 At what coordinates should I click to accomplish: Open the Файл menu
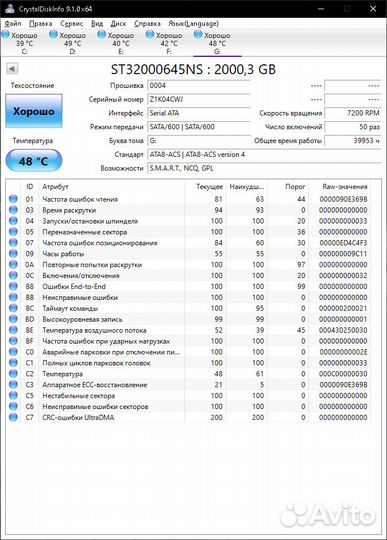[x=13, y=23]
